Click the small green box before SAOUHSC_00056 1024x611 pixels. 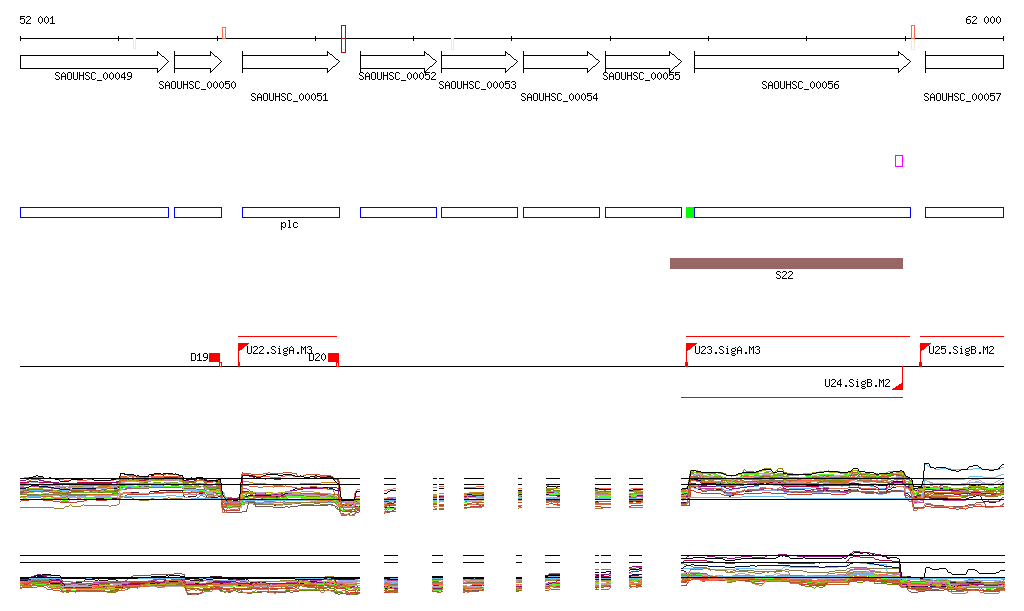click(690, 212)
